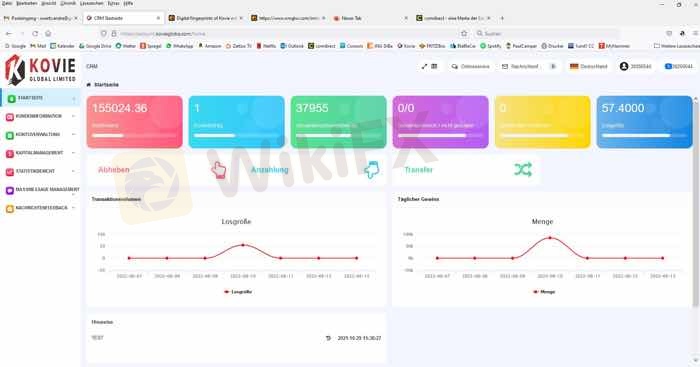Click the blue hand icon beside Anzahlung
The image size is (700, 367).
tap(371, 170)
